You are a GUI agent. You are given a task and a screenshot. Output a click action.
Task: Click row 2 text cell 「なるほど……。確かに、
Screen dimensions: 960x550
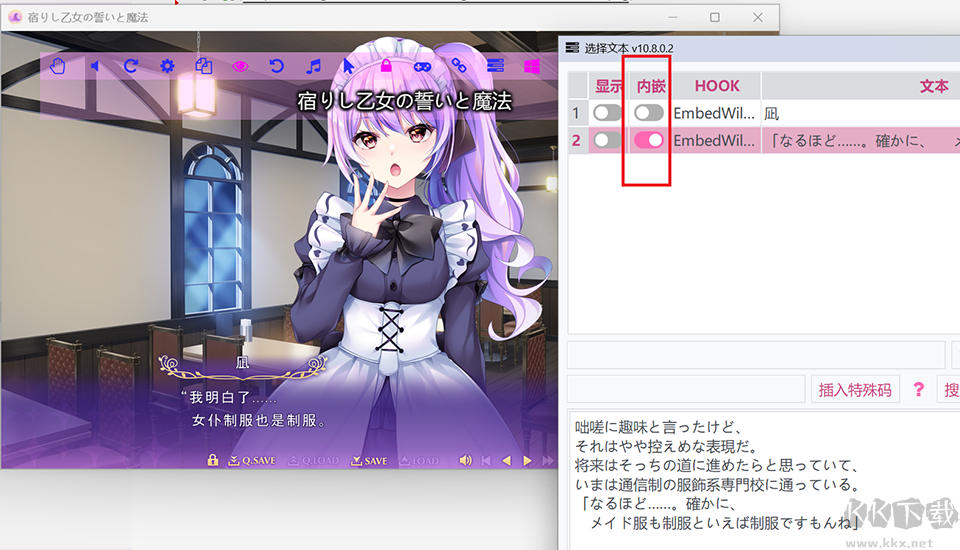click(x=848, y=141)
